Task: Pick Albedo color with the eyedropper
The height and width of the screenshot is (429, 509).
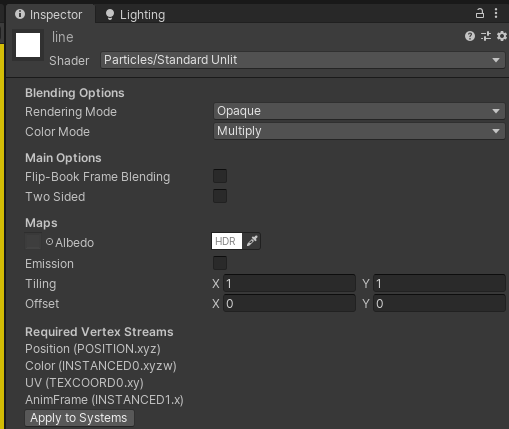Action: click(252, 241)
